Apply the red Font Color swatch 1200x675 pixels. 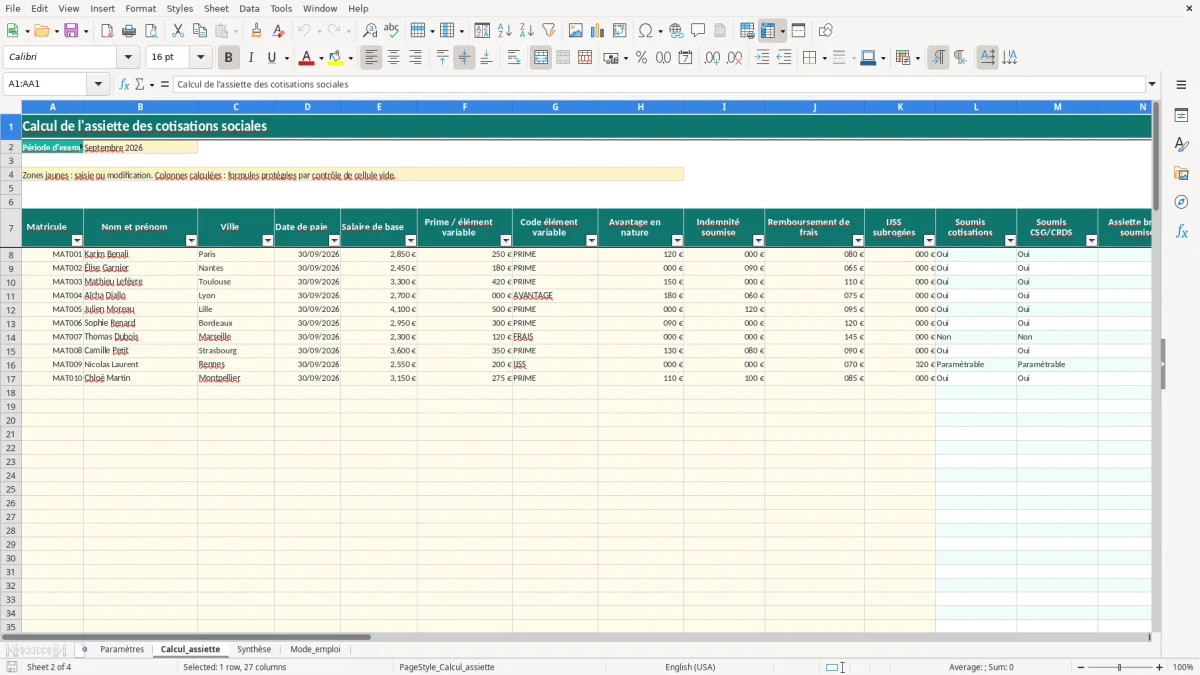(x=307, y=58)
